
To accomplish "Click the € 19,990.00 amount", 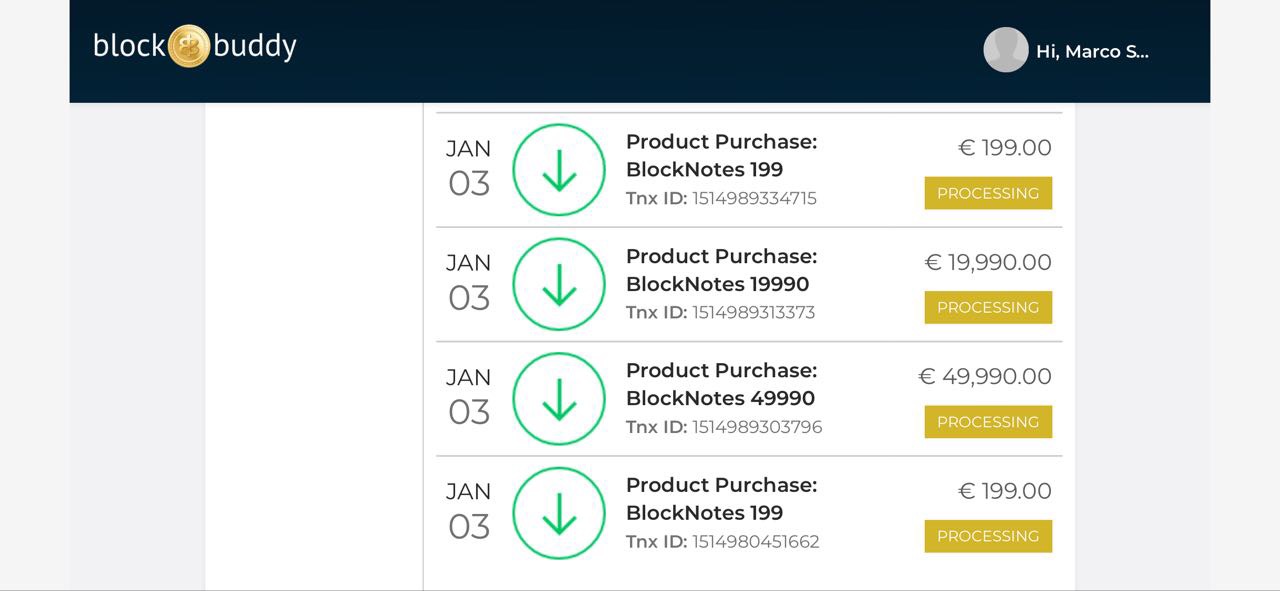I will (x=987, y=262).
